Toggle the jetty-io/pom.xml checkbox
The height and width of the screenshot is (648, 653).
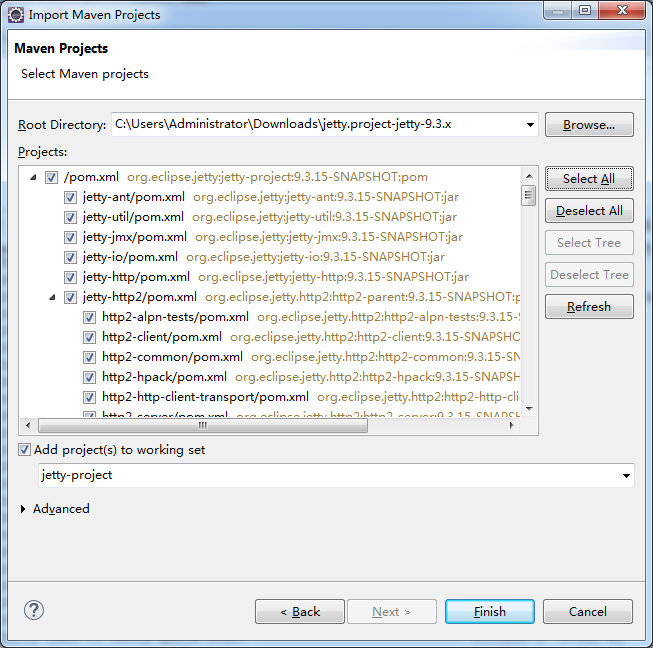(70, 257)
